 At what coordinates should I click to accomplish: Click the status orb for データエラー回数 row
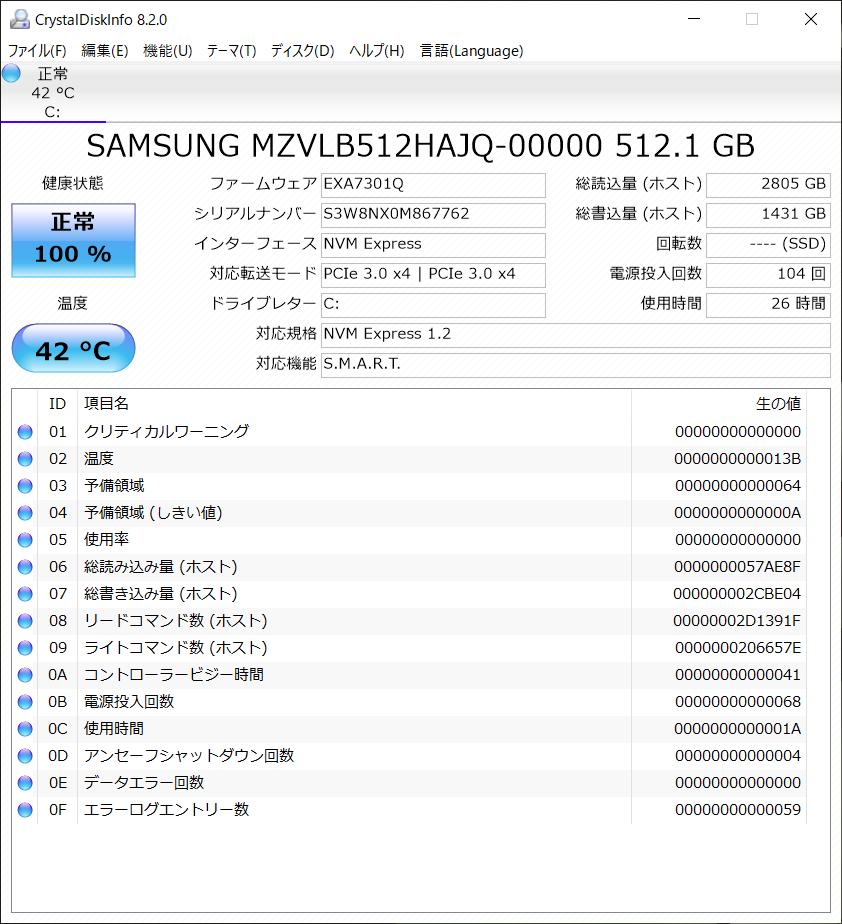pos(25,783)
